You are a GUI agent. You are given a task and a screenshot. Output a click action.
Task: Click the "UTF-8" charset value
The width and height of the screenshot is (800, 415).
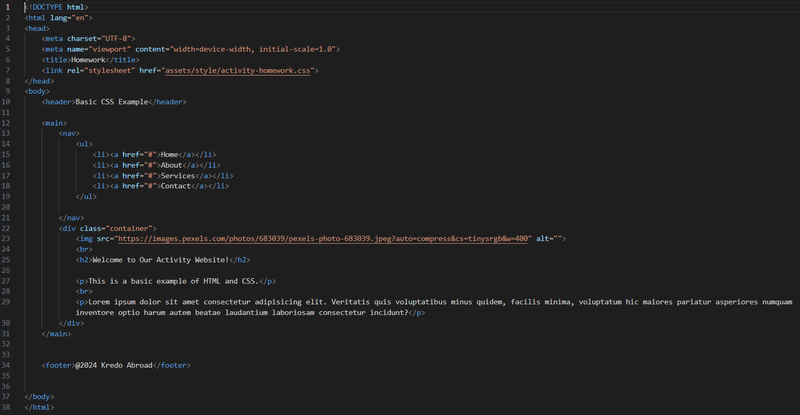[116, 38]
